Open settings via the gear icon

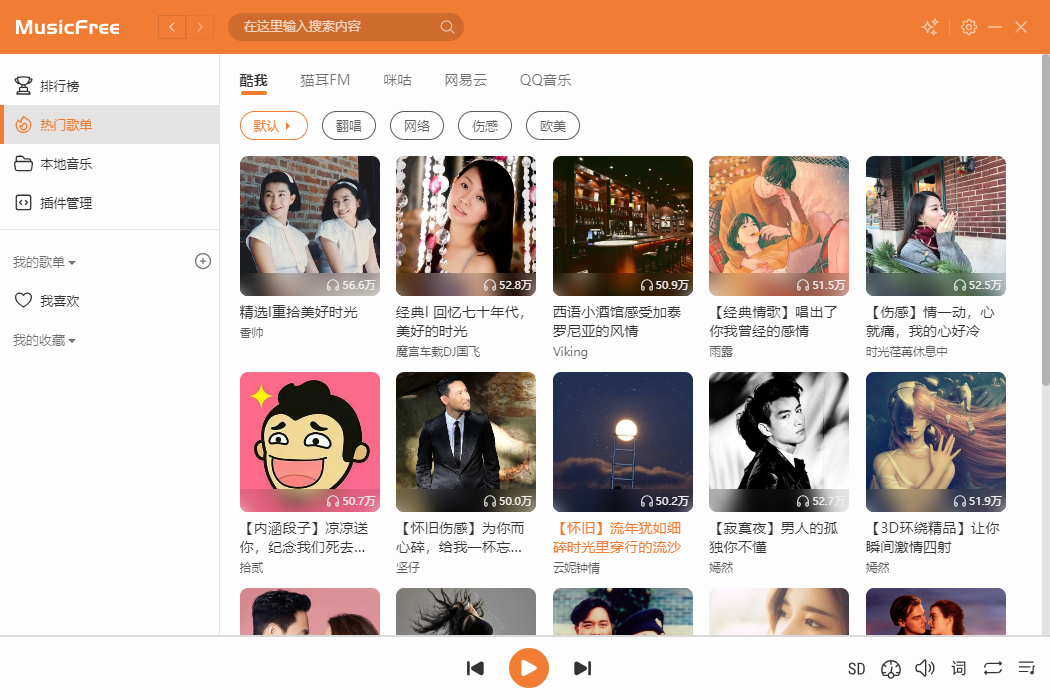tap(968, 27)
